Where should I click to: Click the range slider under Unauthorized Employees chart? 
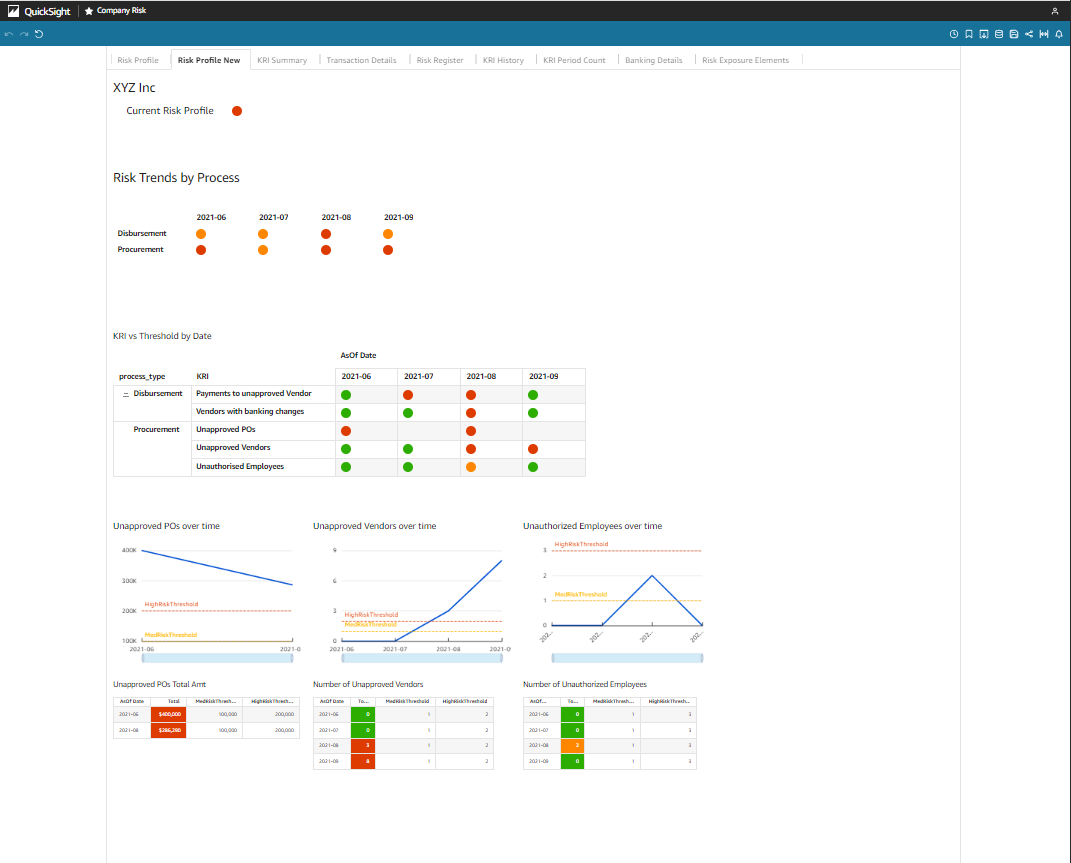[x=627, y=657]
